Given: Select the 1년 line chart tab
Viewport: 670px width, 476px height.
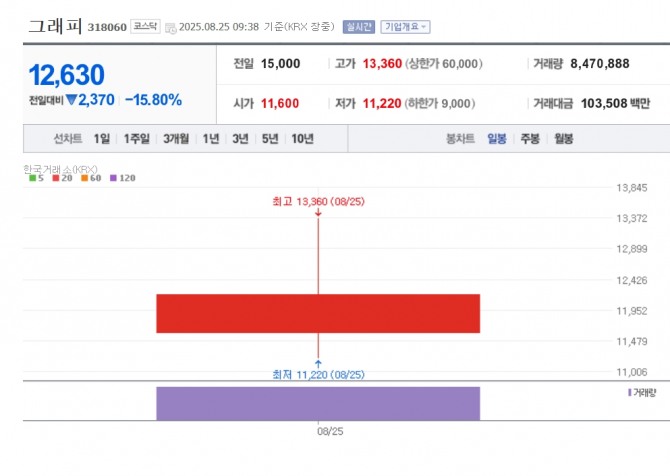Looking at the screenshot, I should 211,139.
